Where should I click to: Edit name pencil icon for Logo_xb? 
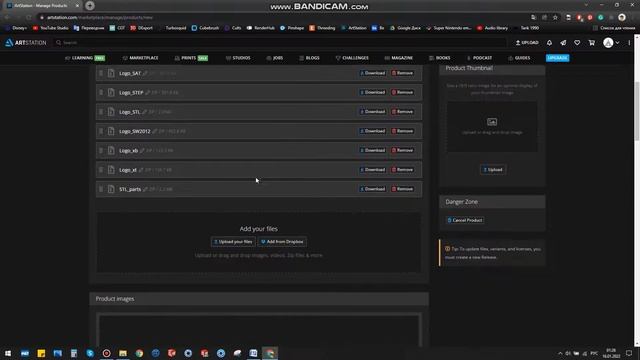(142, 151)
